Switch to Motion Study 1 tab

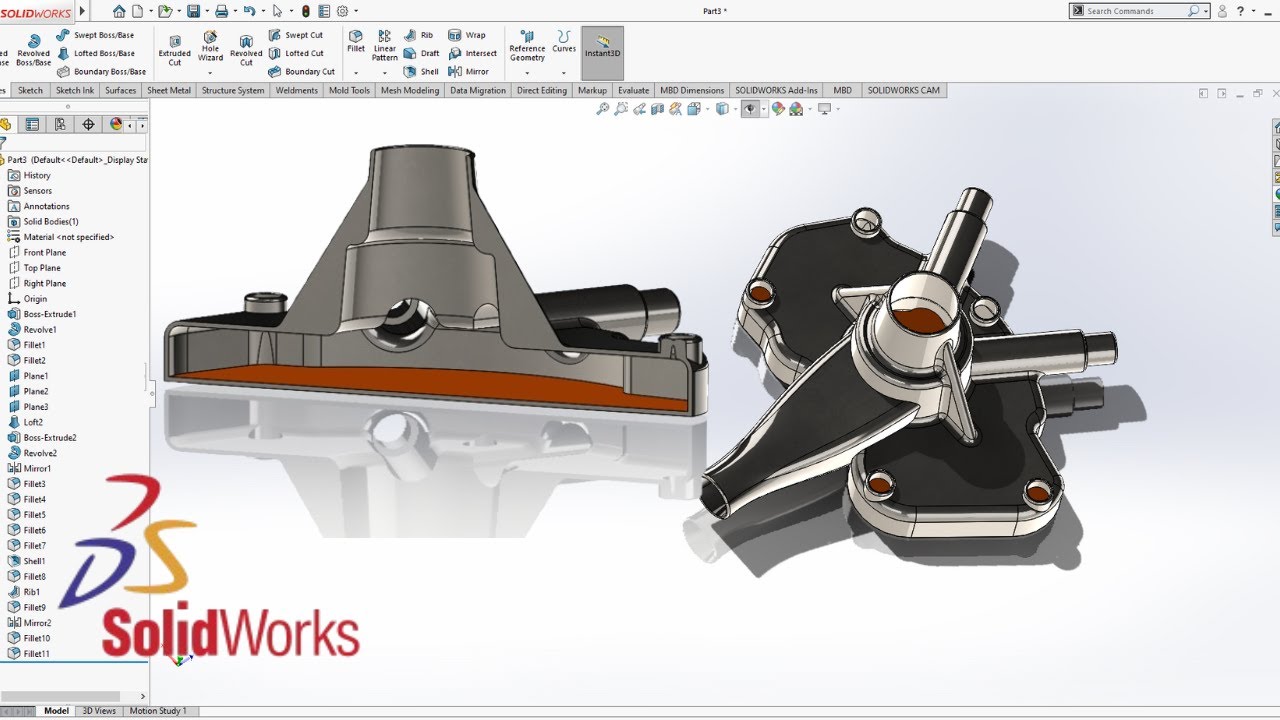pyautogui.click(x=158, y=711)
